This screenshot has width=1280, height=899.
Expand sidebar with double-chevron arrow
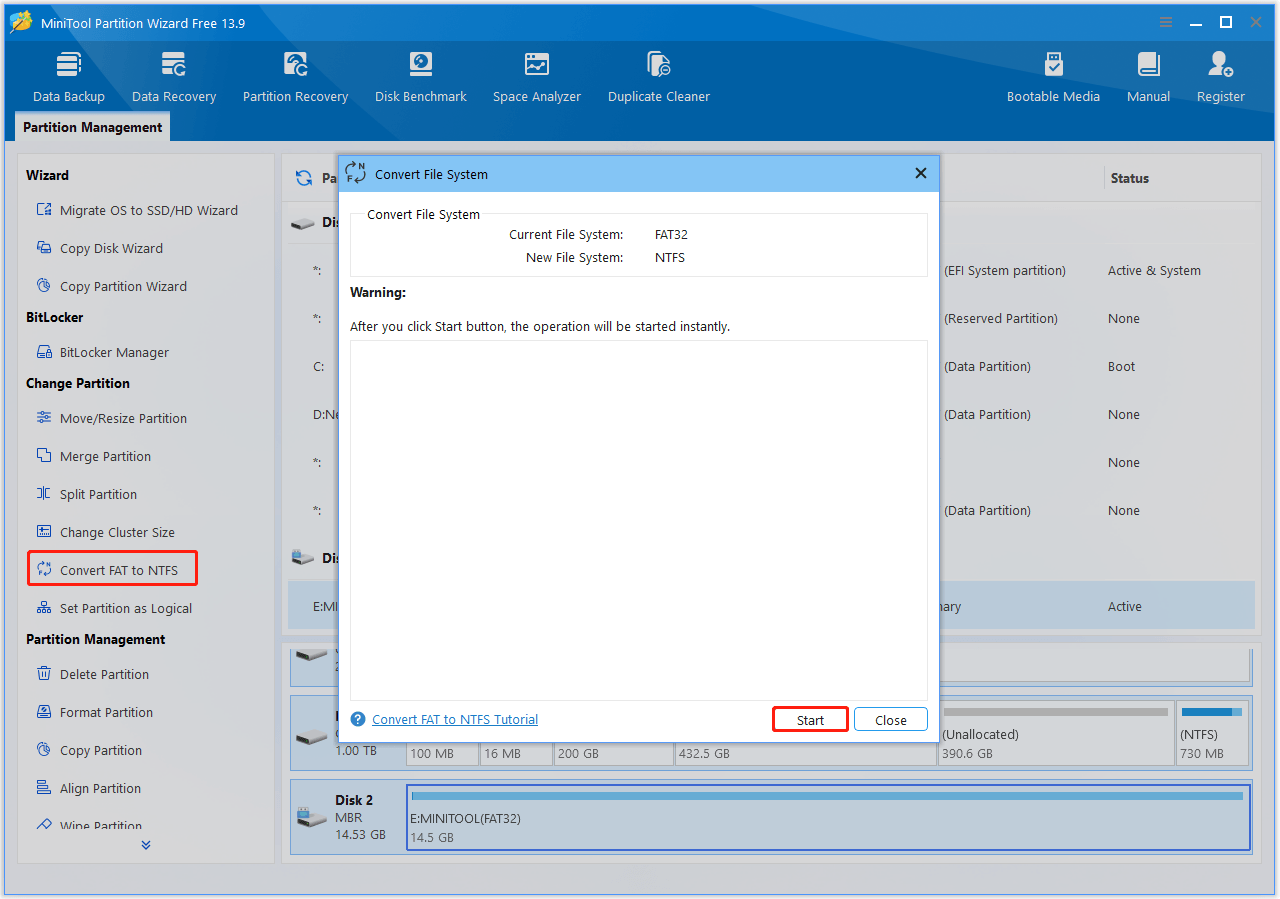pyautogui.click(x=146, y=845)
